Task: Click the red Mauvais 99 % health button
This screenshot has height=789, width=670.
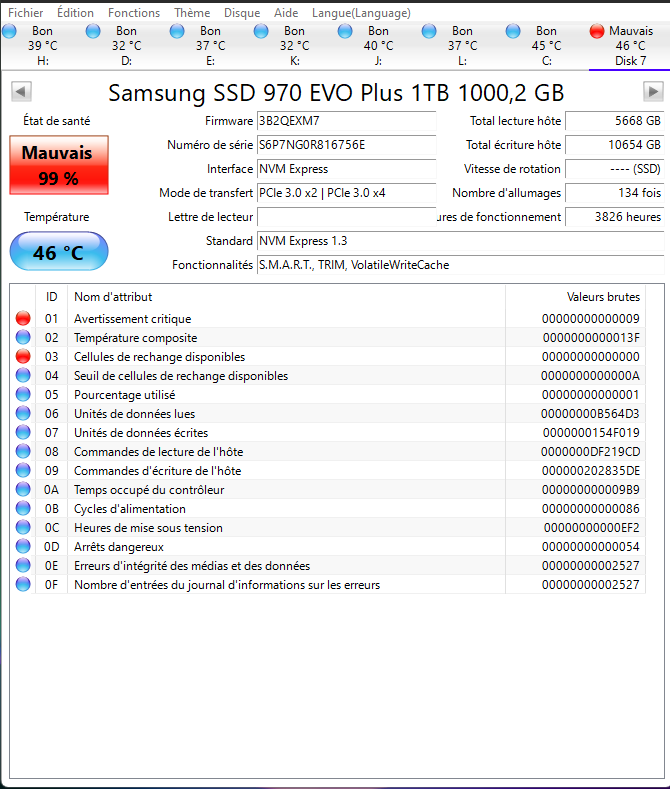Action: (x=59, y=165)
